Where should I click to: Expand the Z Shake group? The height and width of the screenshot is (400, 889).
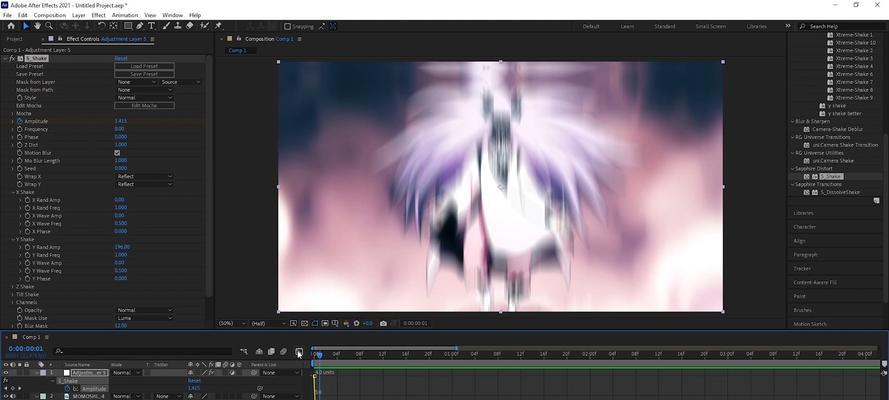12,287
